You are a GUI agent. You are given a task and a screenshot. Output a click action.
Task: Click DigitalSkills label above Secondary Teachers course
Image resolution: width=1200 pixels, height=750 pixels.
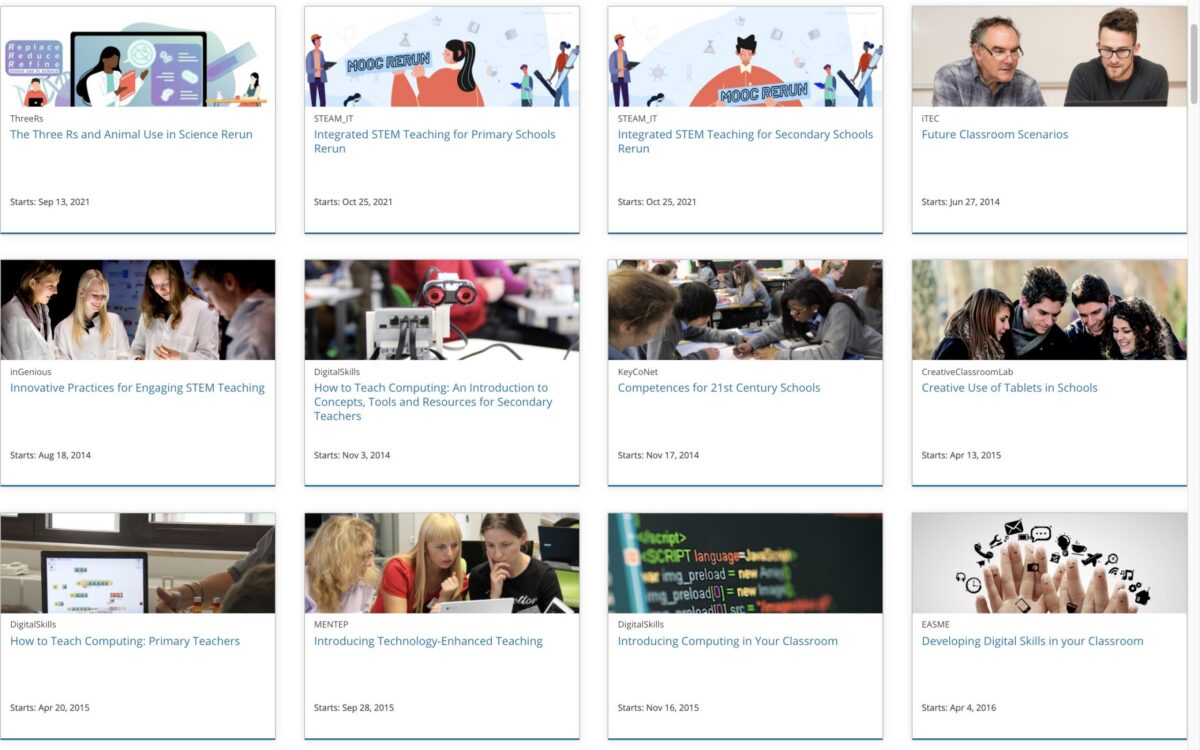[x=337, y=372]
